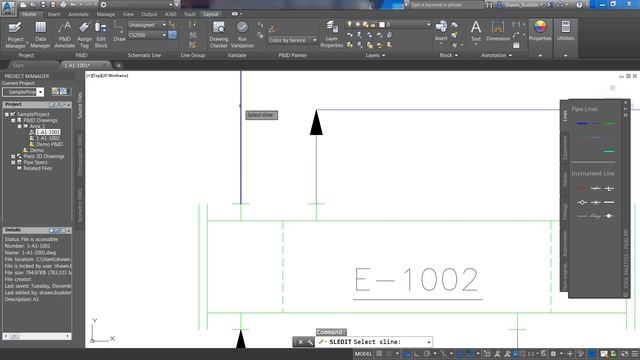Open the Home ribbon tab
The image size is (640, 360).
[x=29, y=14]
